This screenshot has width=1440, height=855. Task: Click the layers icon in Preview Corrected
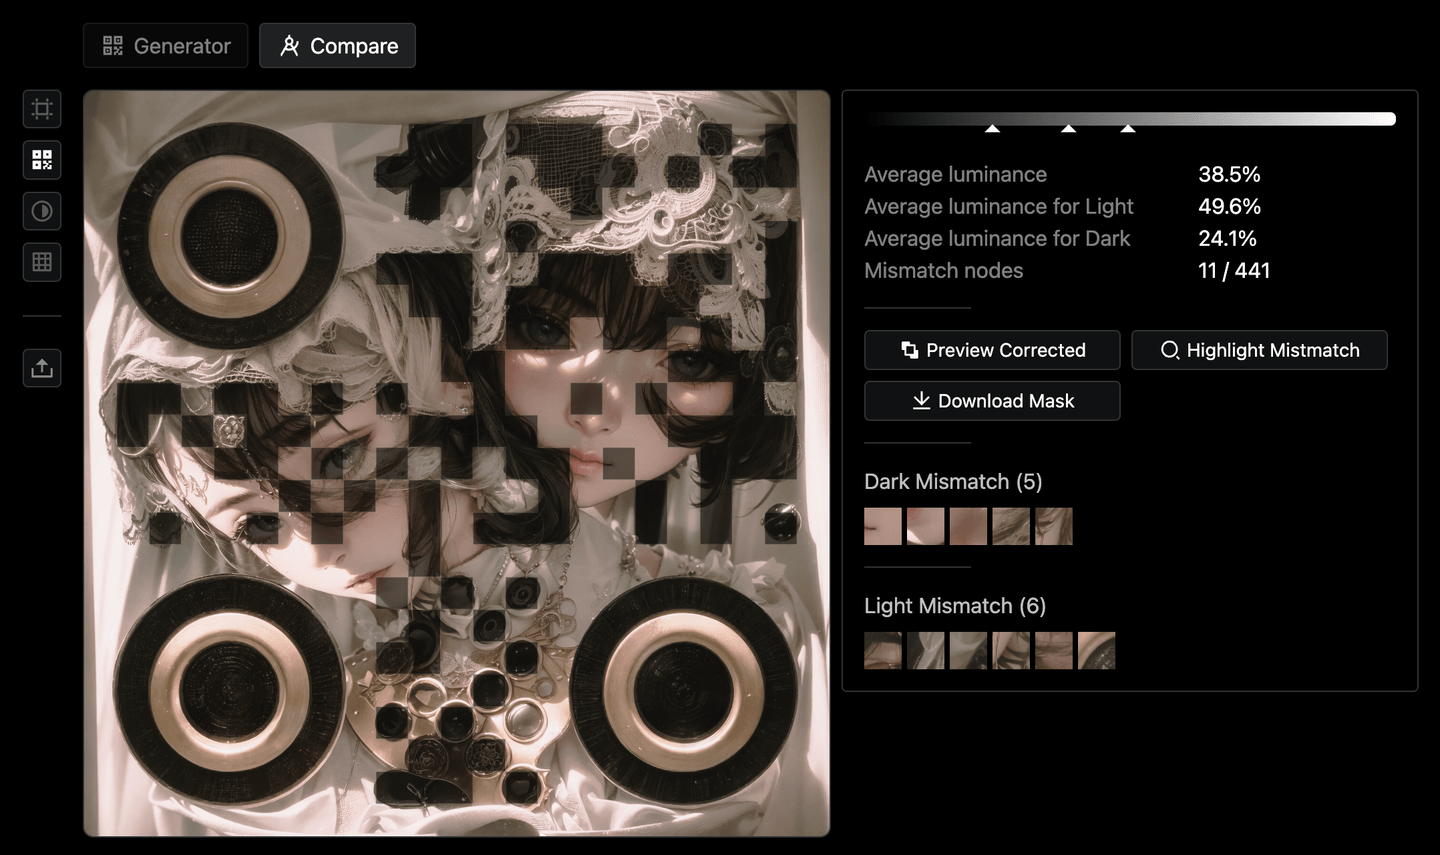[909, 350]
